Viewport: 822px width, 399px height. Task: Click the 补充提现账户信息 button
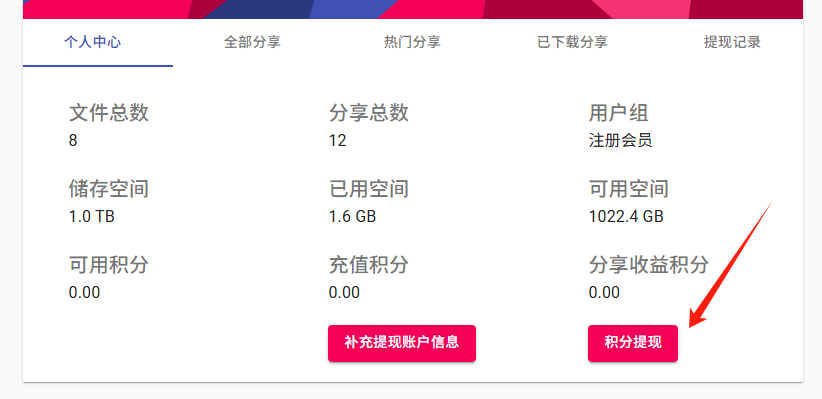pos(402,343)
